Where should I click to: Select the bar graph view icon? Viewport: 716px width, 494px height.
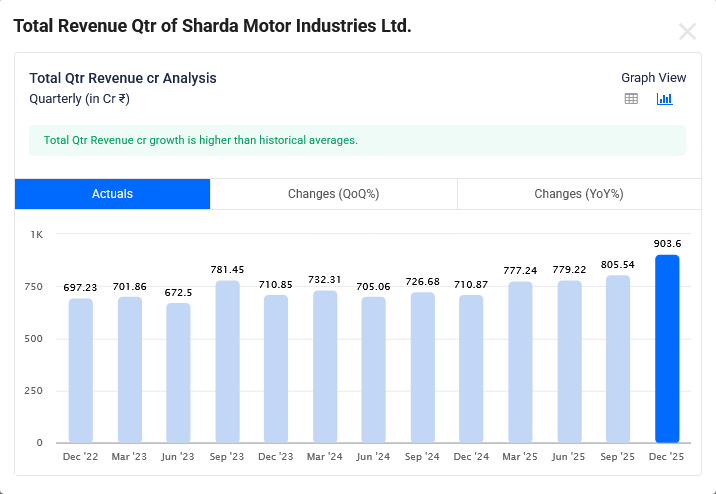click(x=664, y=99)
